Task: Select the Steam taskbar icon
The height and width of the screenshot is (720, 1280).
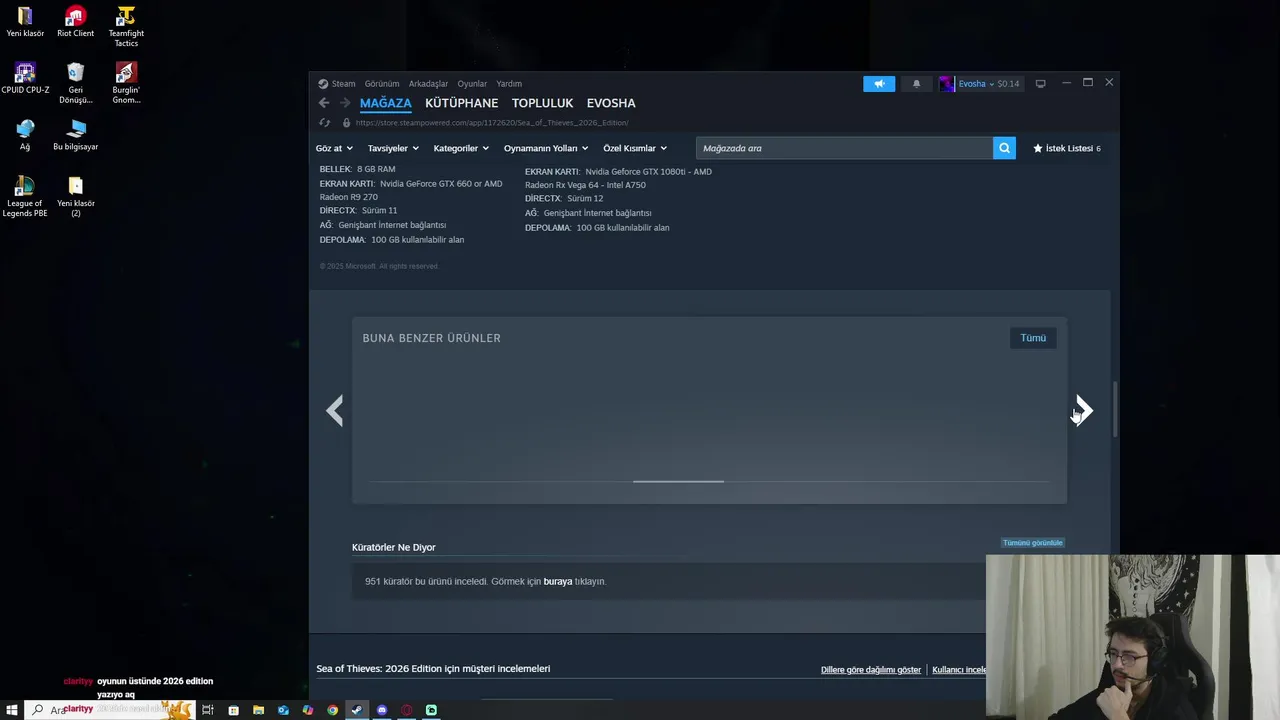Action: click(x=356, y=710)
